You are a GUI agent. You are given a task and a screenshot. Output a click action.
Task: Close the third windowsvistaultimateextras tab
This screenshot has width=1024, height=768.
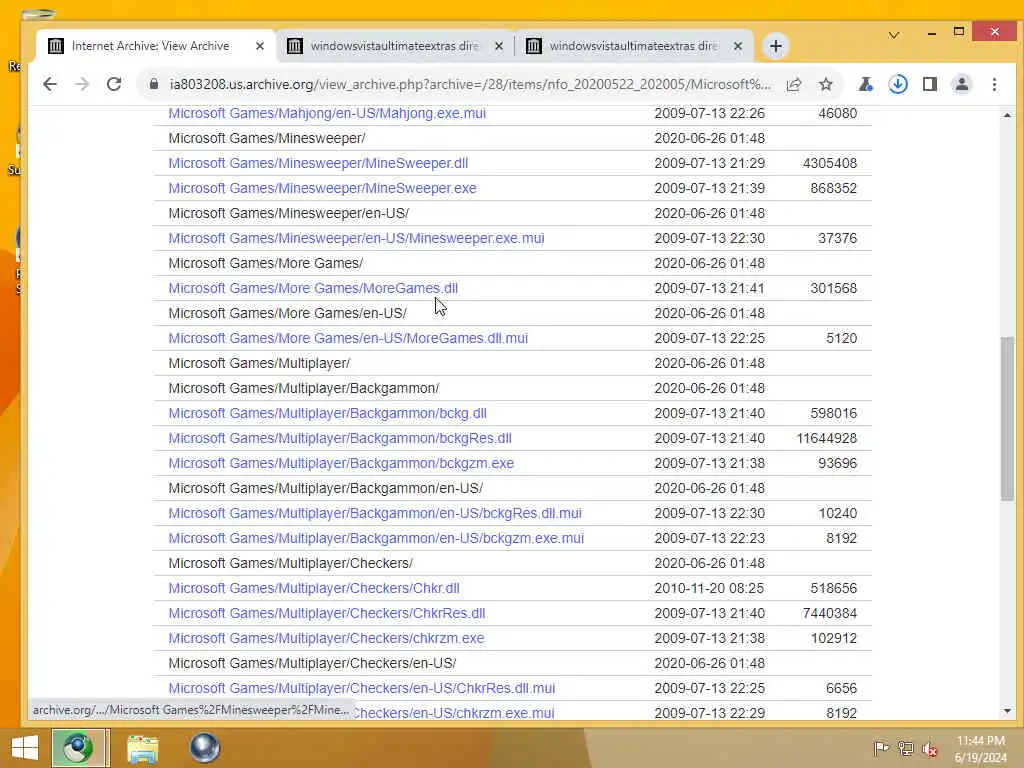point(738,46)
